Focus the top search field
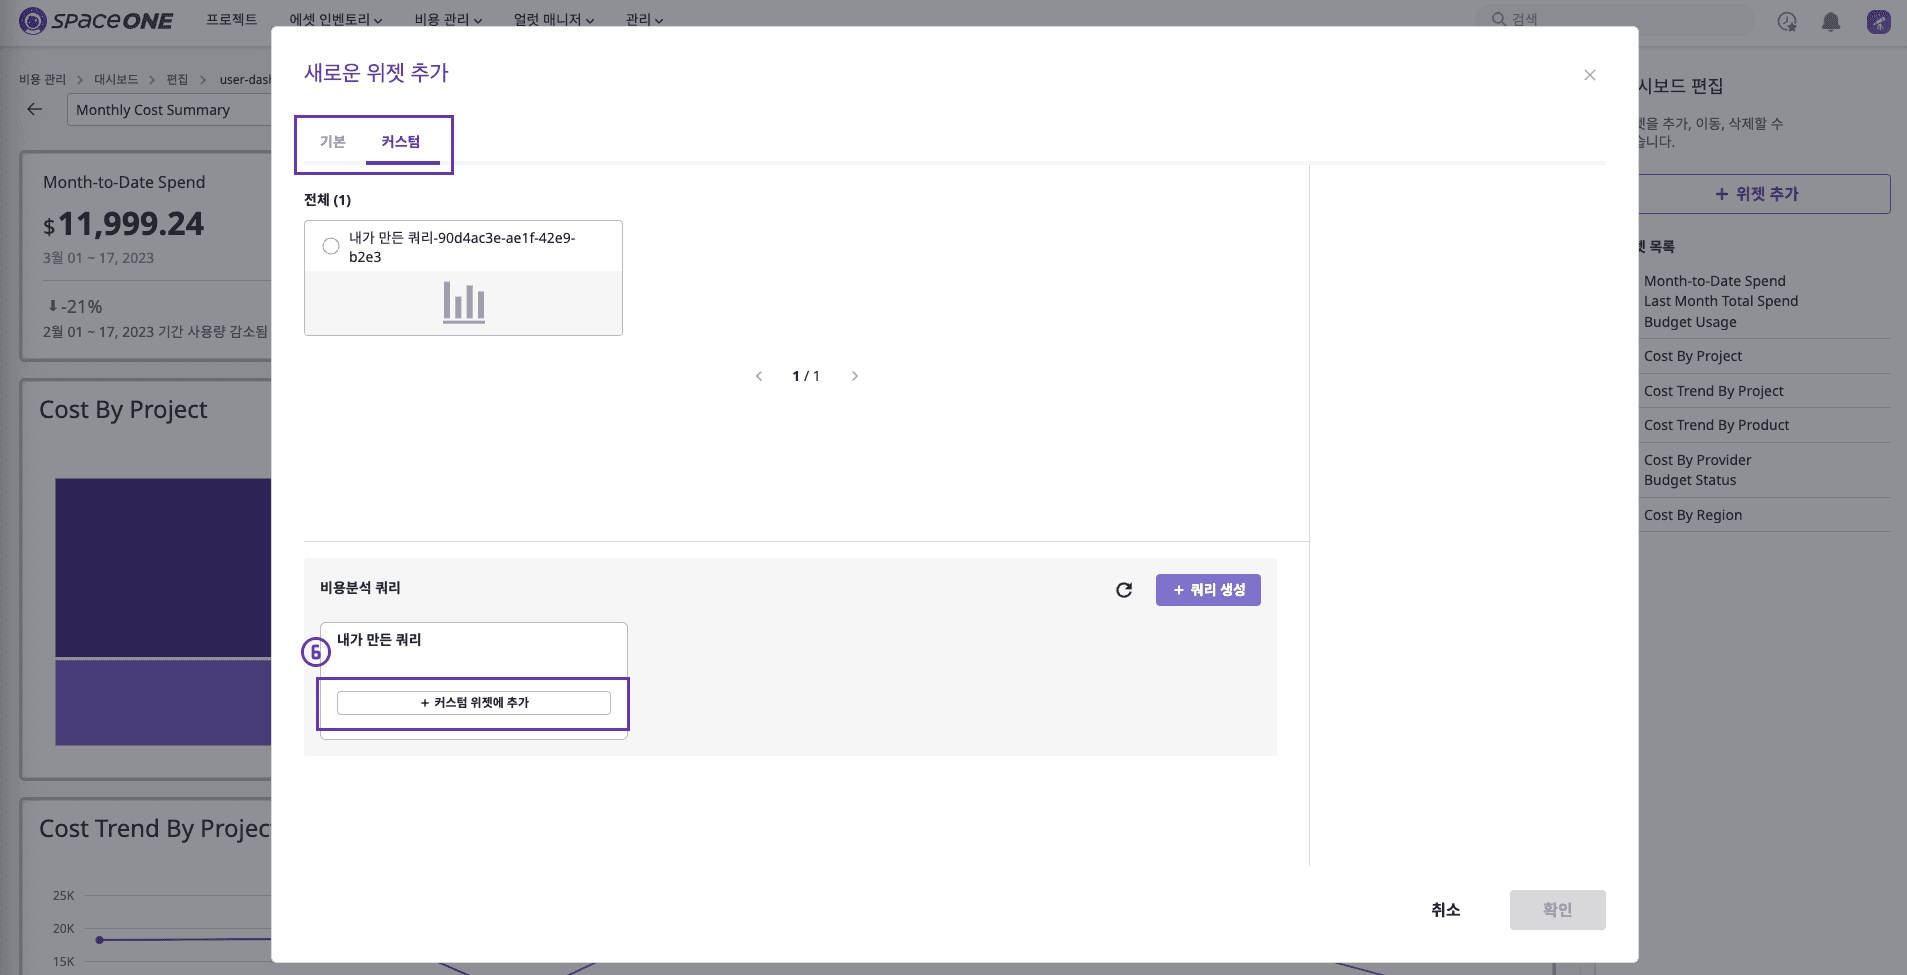 1615,19
